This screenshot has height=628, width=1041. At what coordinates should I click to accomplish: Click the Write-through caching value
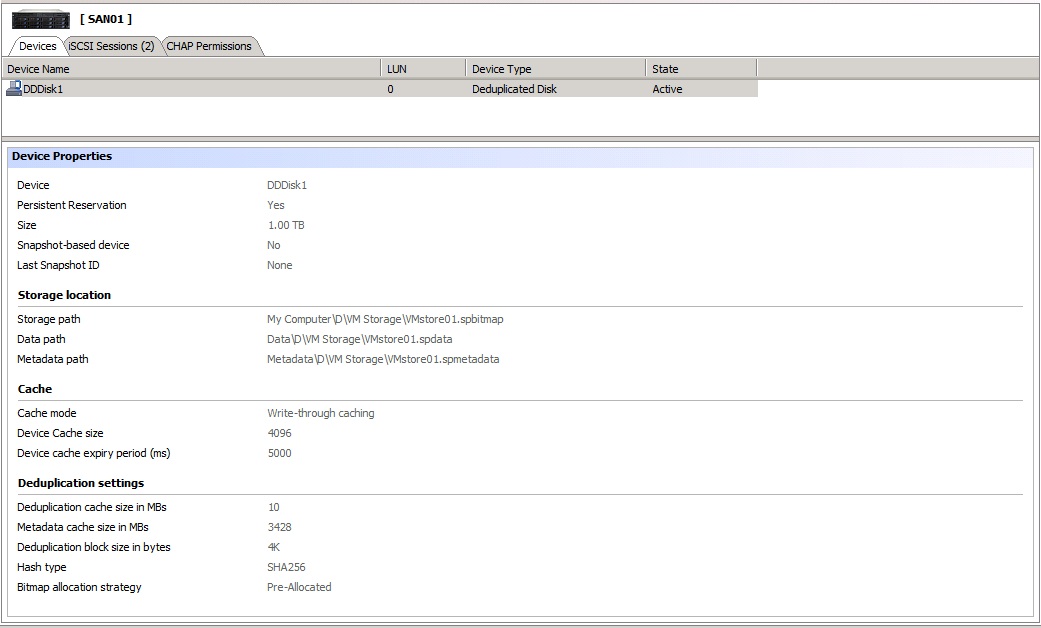[x=321, y=413]
